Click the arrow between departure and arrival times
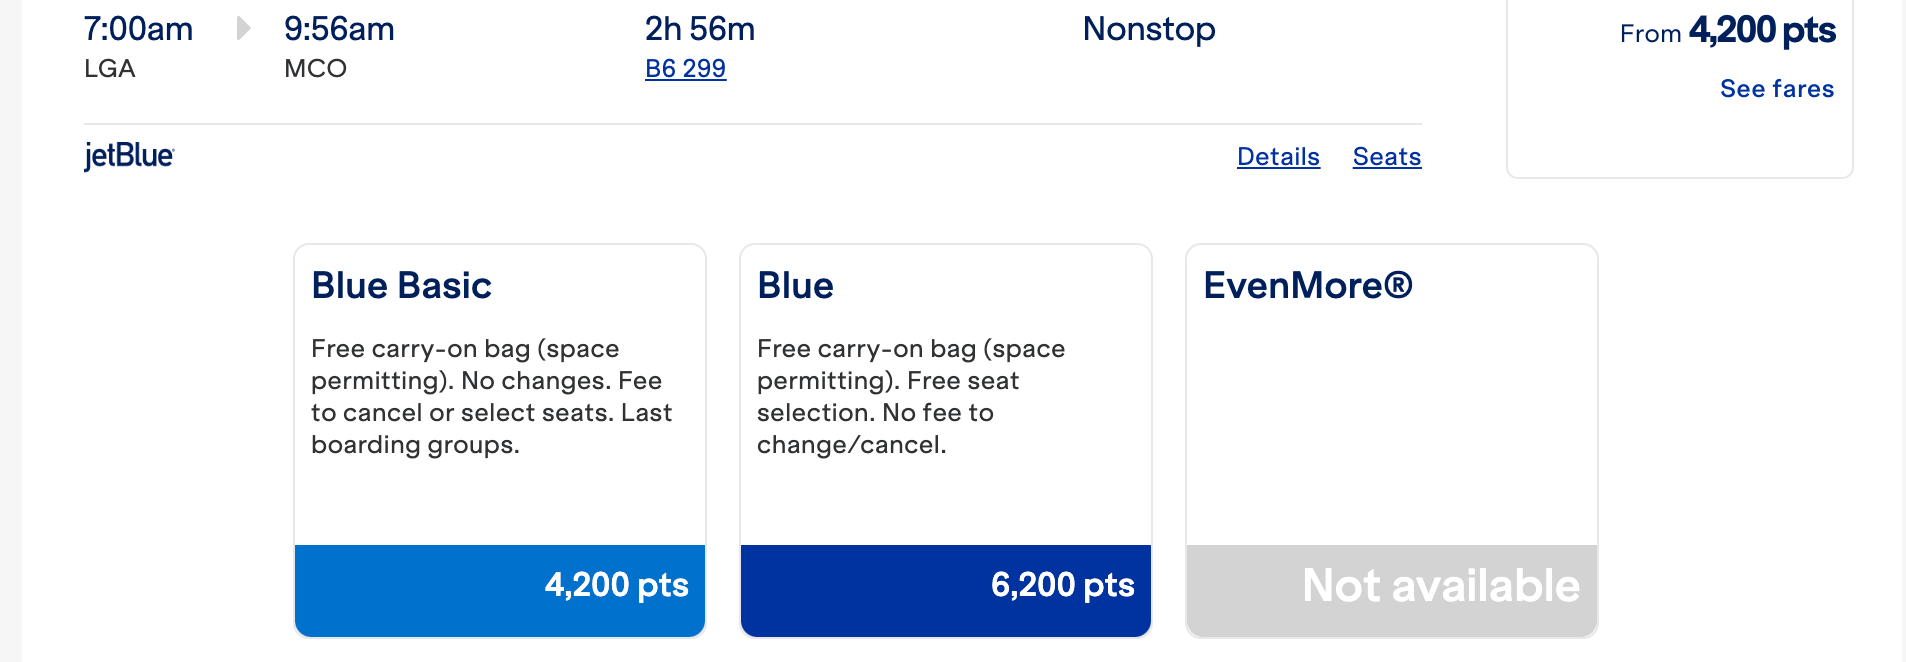 coord(242,29)
